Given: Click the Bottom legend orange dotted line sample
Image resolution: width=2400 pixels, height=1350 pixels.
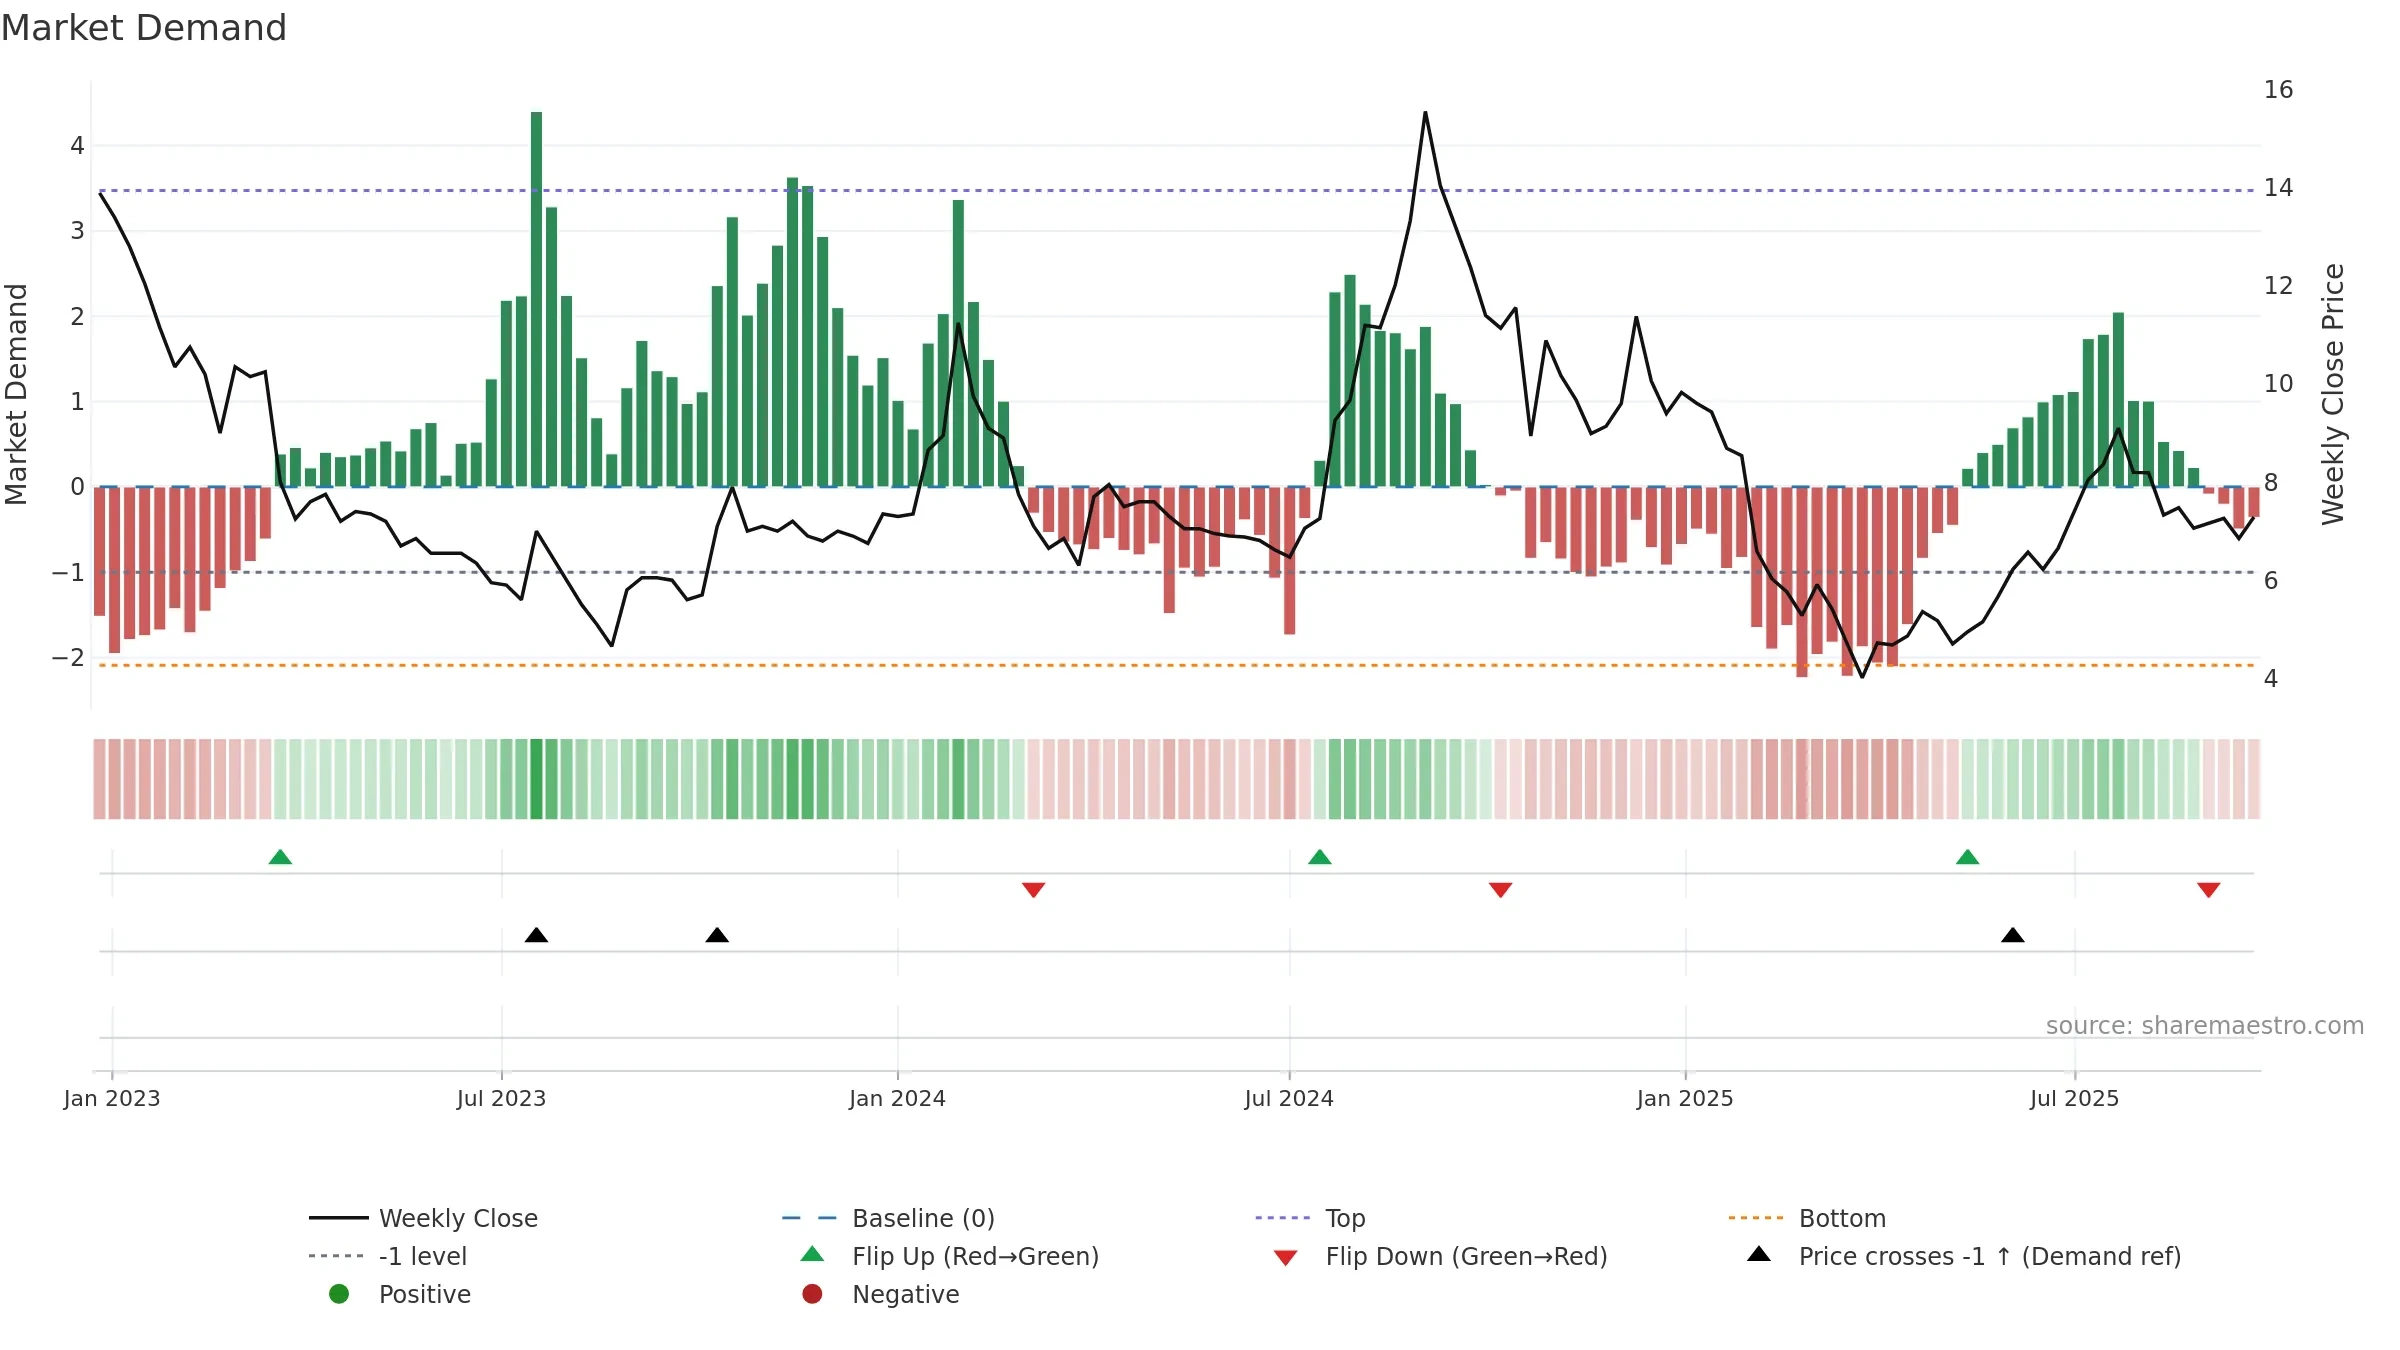Looking at the screenshot, I should tap(1756, 1218).
